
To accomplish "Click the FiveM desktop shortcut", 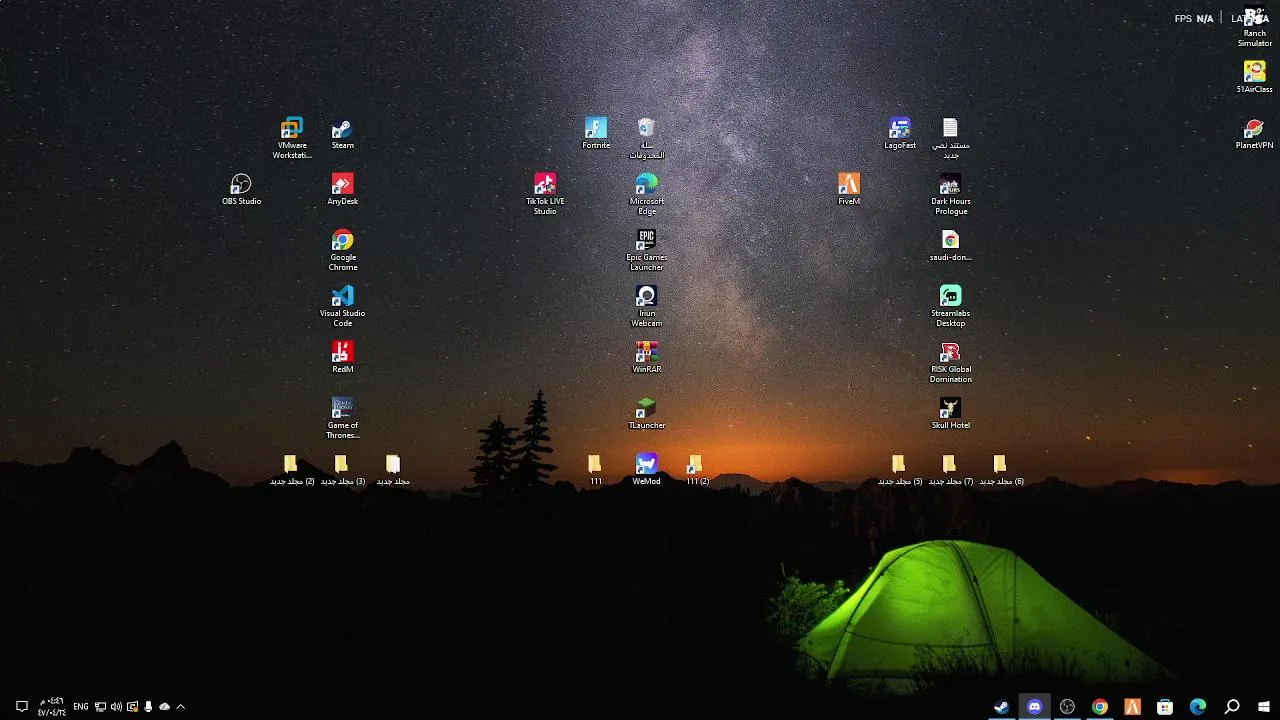I will [849, 190].
